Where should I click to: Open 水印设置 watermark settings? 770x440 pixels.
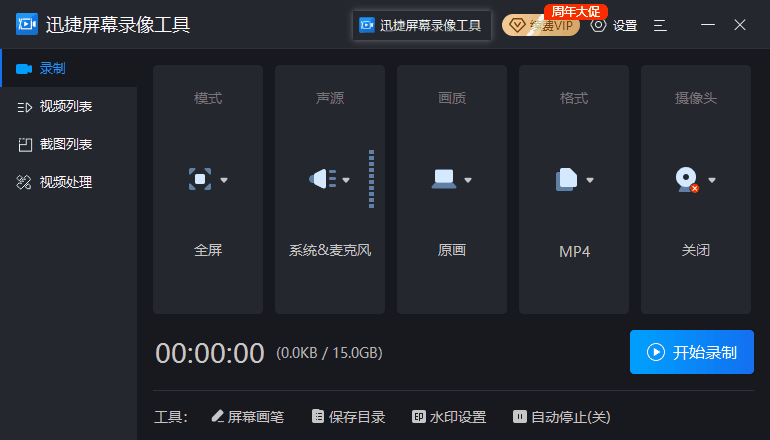point(449,417)
